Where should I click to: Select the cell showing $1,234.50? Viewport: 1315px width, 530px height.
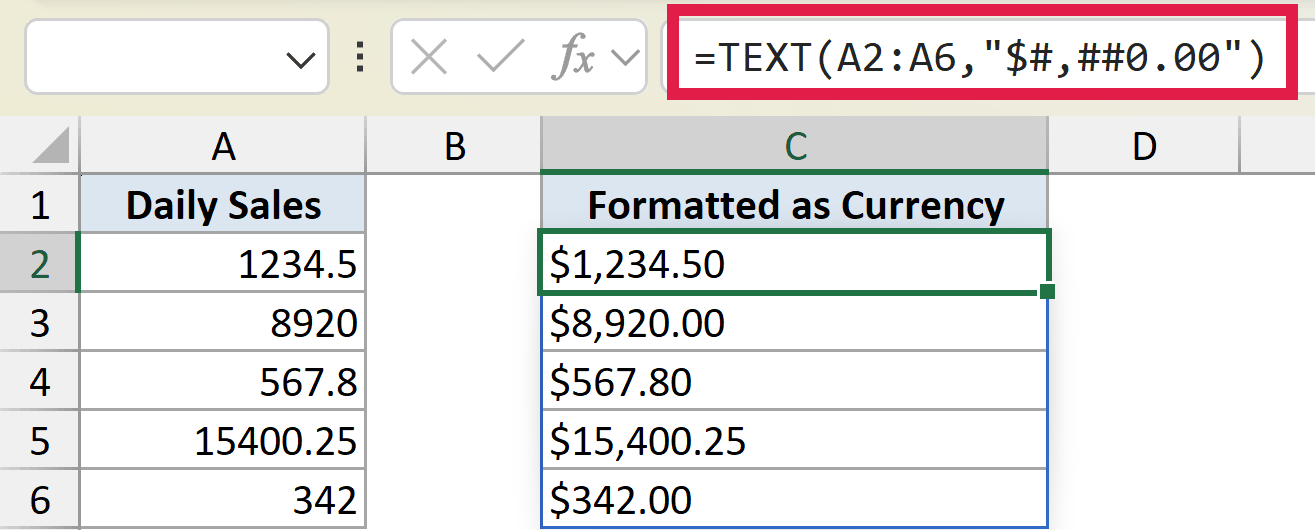tap(795, 263)
